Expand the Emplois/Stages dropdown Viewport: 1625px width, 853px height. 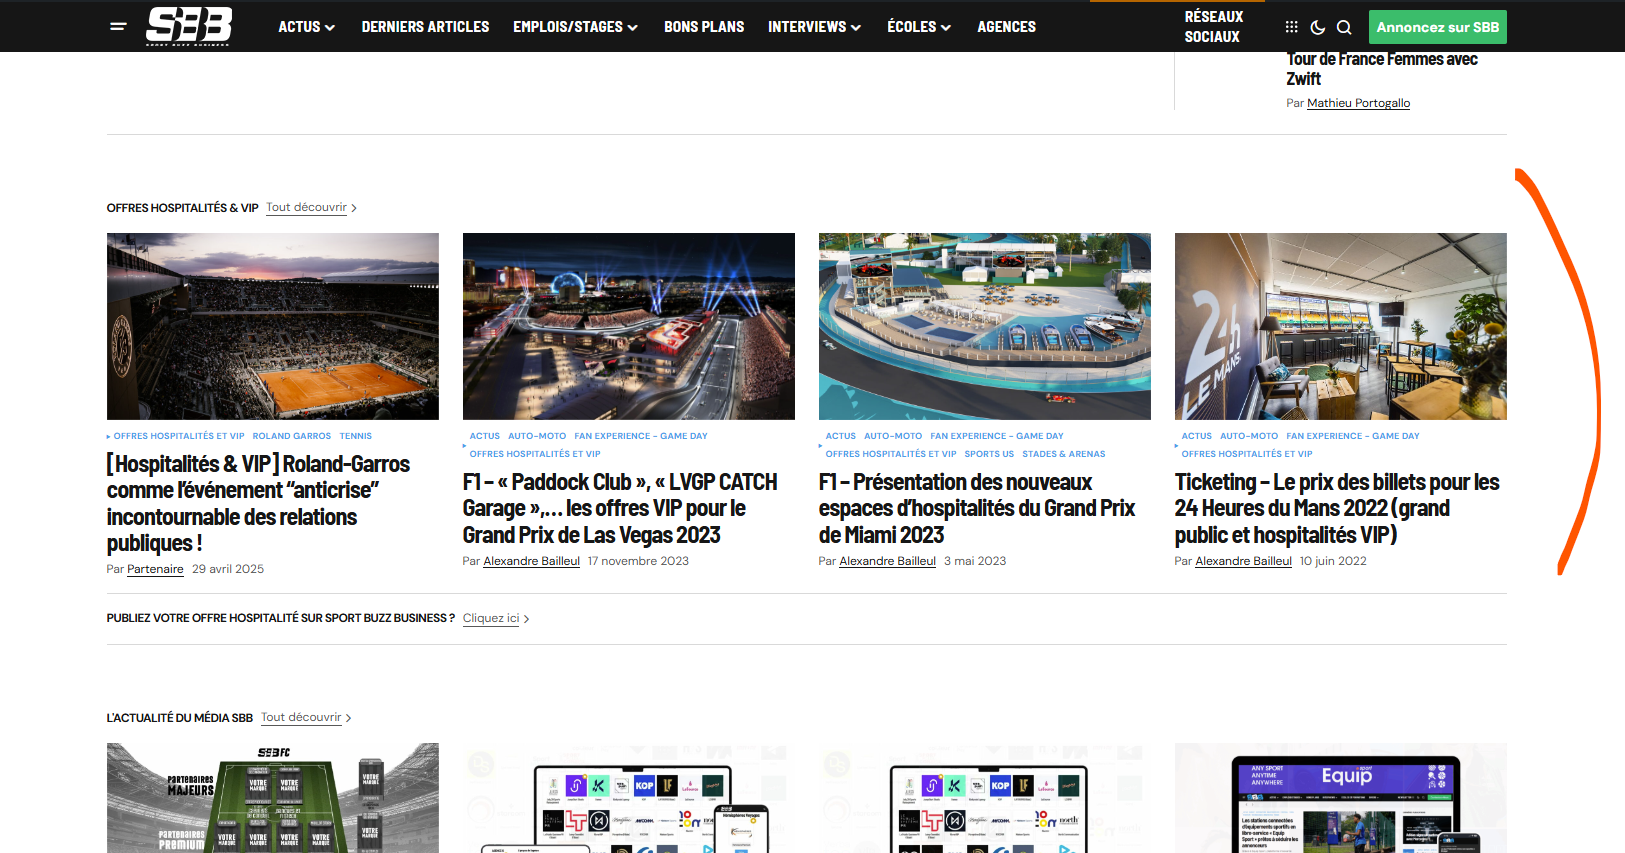tap(575, 27)
